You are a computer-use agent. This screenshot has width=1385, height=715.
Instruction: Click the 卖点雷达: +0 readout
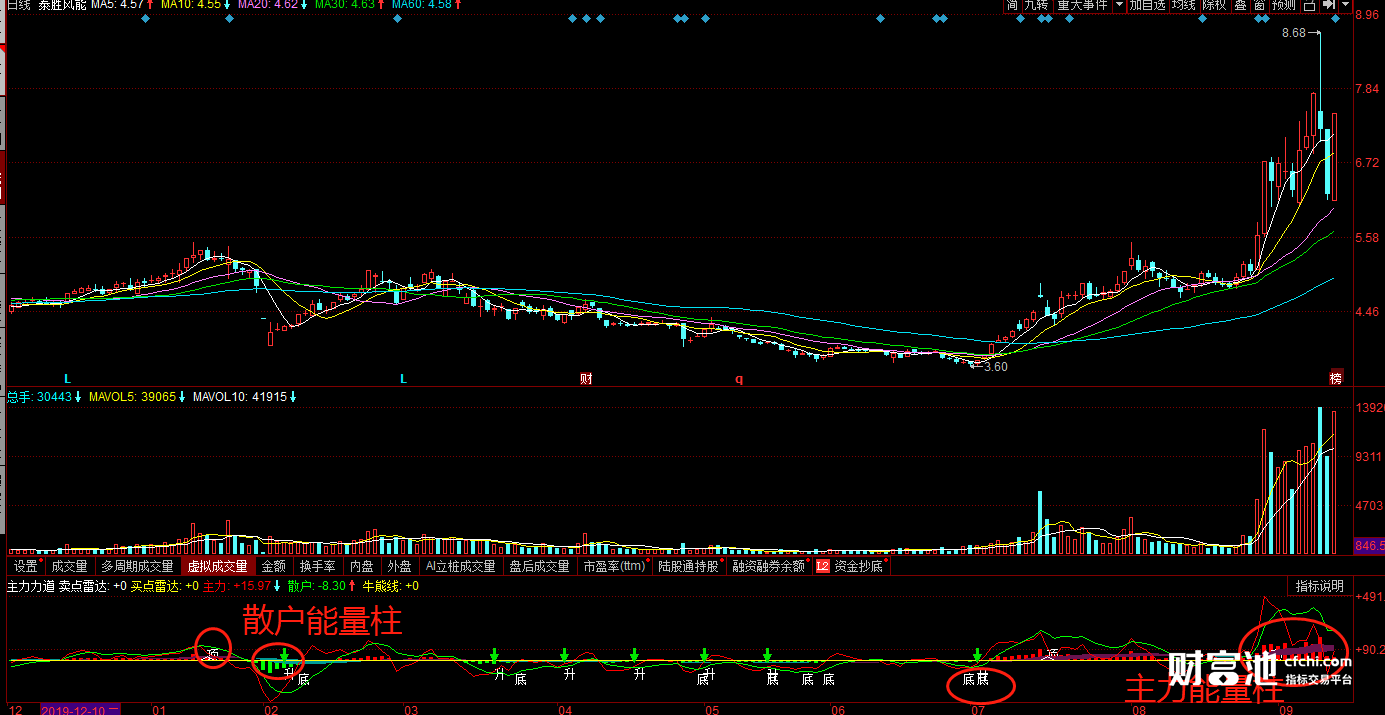(x=92, y=586)
